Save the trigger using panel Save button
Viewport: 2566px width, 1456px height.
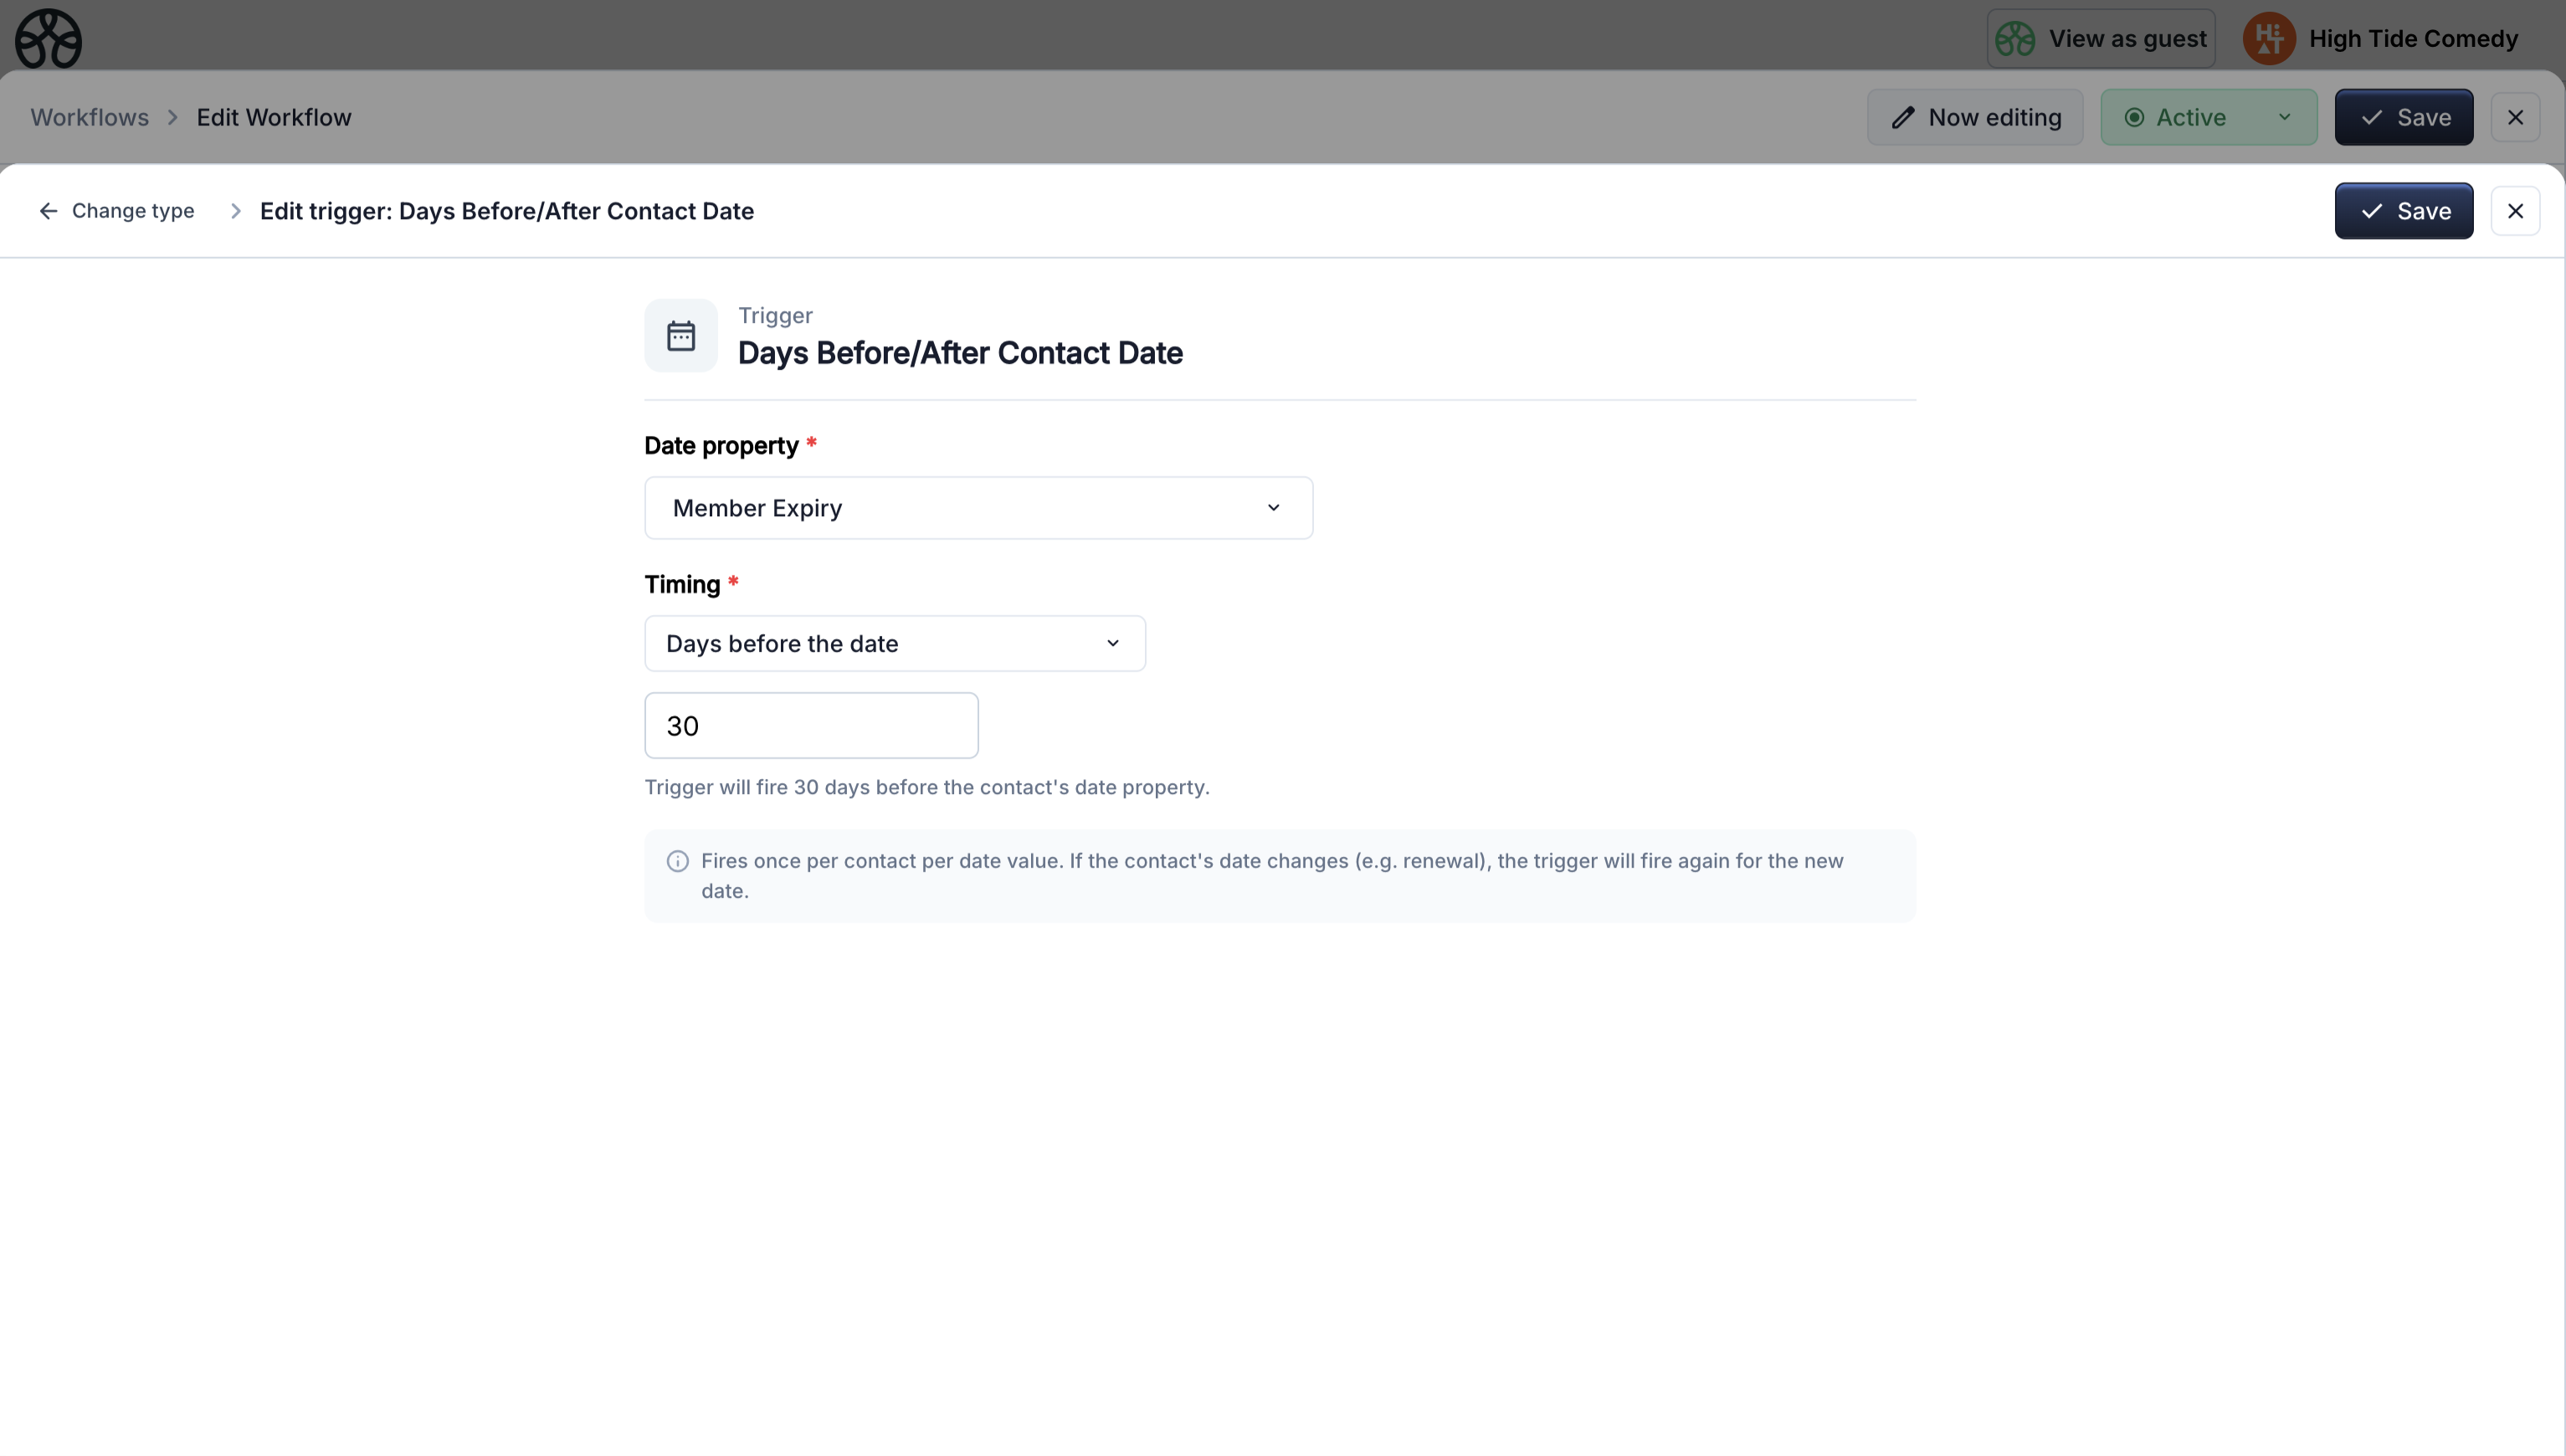pos(2403,211)
